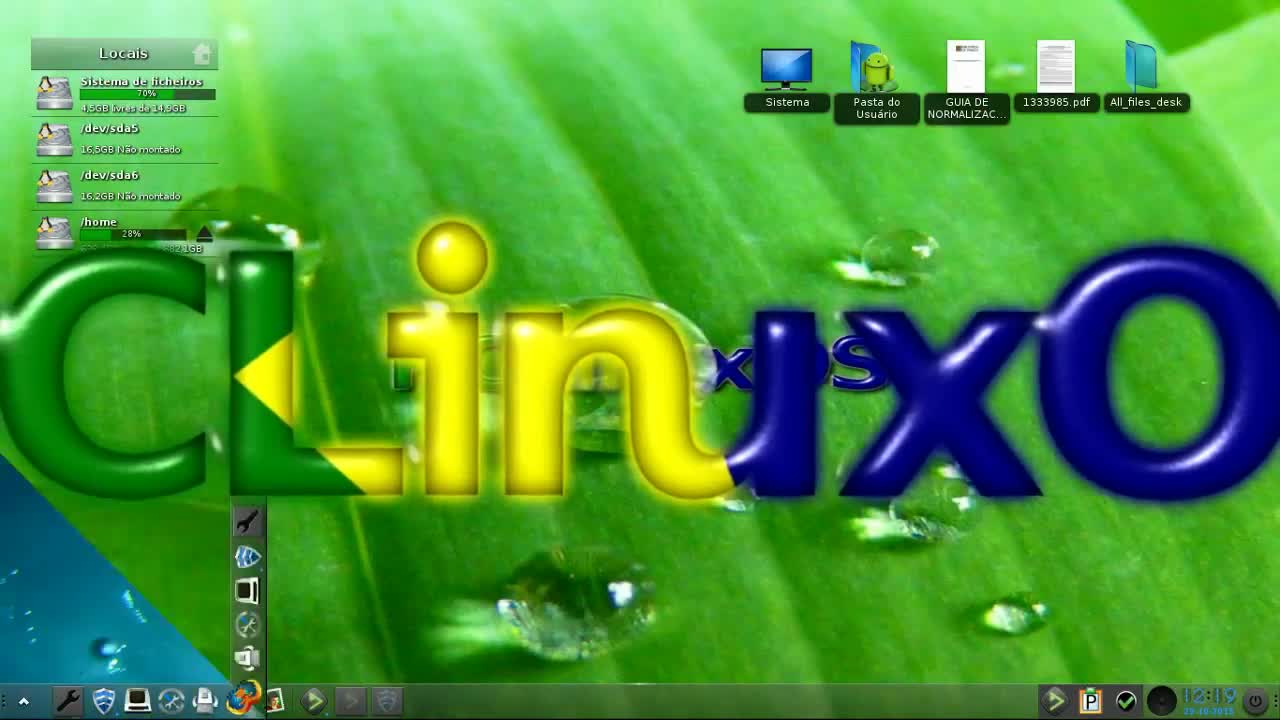Click the black circular tray applet
The width and height of the screenshot is (1280, 720).
tap(1161, 701)
